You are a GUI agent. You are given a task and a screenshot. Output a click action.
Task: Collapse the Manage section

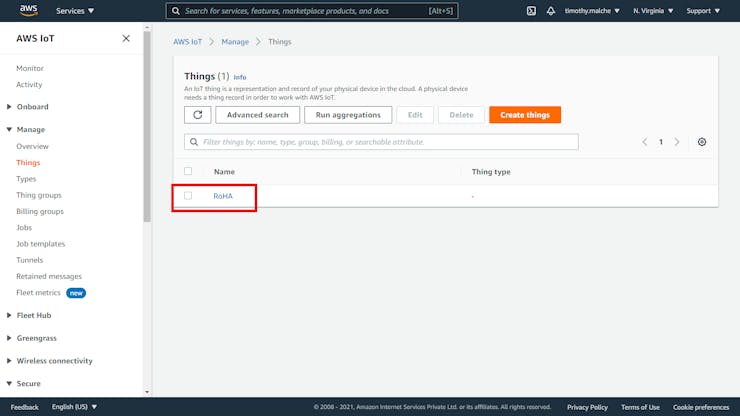(26, 129)
